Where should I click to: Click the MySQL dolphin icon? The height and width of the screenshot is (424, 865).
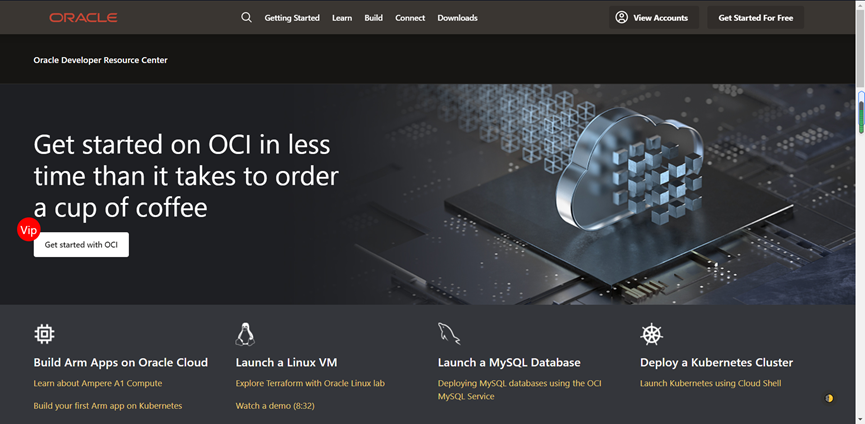click(448, 334)
